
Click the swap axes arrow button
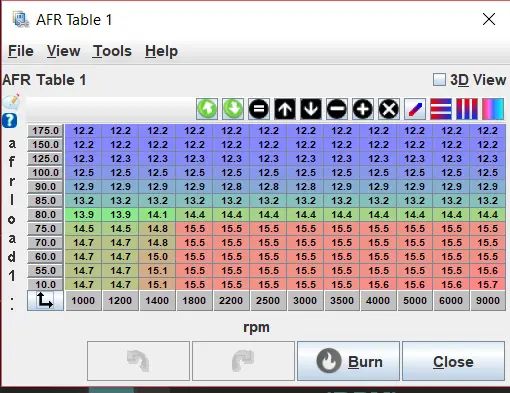coord(45,300)
